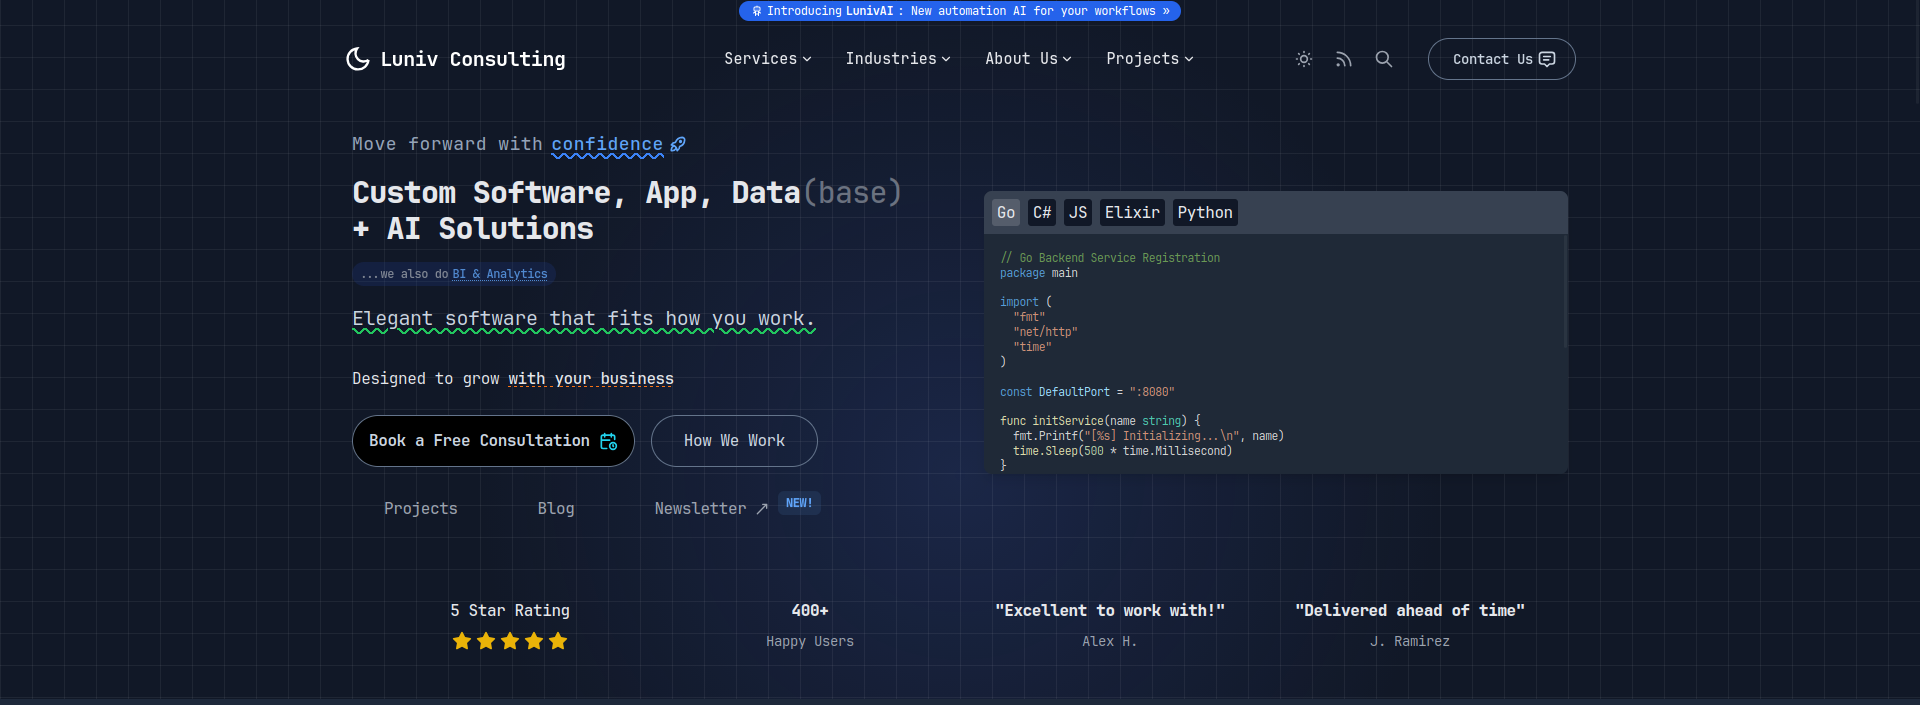Image resolution: width=1920 pixels, height=705 pixels.
Task: Click the Luniv Consulting moon logo
Action: click(357, 59)
